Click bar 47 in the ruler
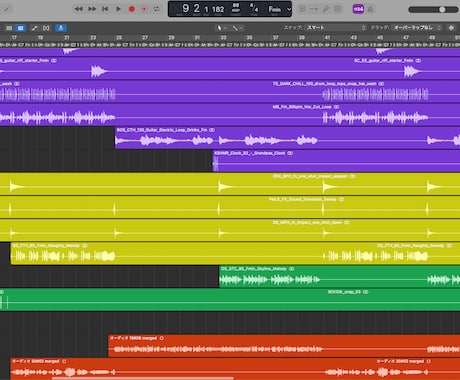The height and width of the screenshot is (380, 460). coord(406,37)
